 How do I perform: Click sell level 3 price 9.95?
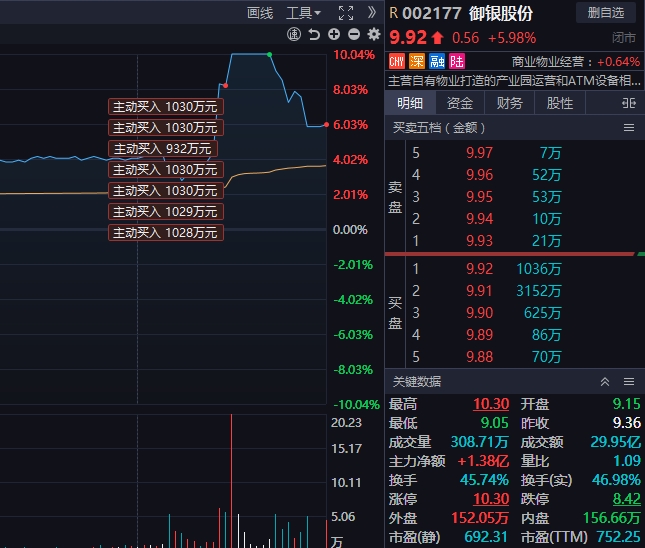coord(479,197)
